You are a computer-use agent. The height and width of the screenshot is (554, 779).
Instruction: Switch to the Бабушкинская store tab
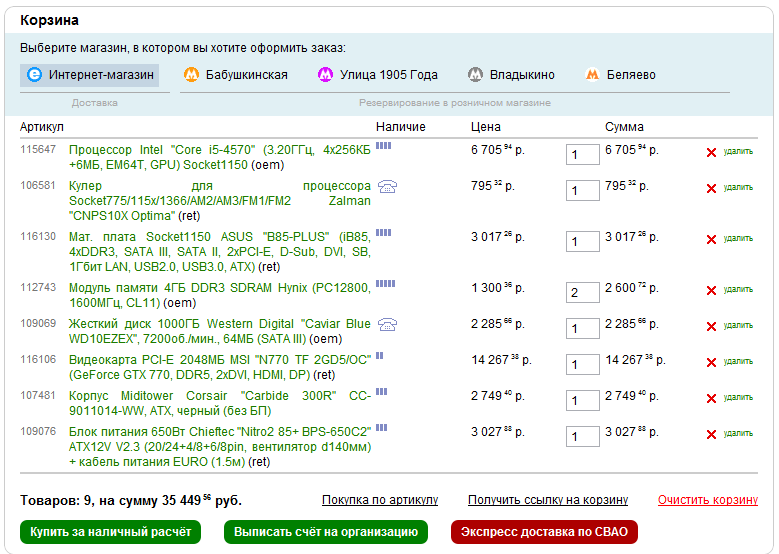point(236,75)
